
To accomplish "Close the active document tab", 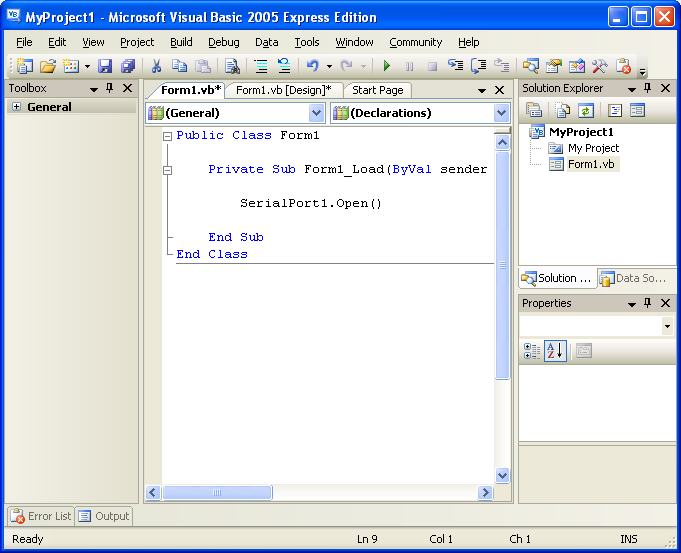I will point(499,90).
